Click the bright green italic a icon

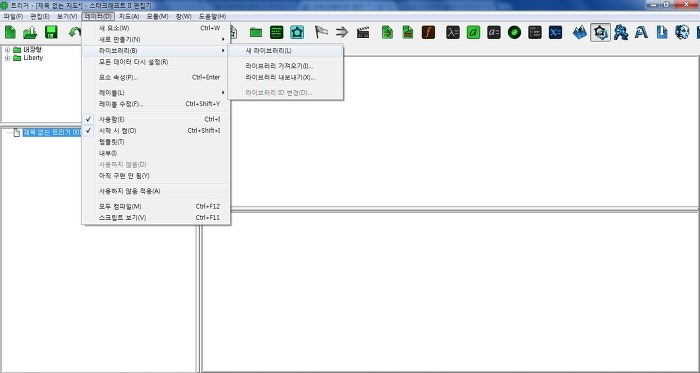click(473, 32)
